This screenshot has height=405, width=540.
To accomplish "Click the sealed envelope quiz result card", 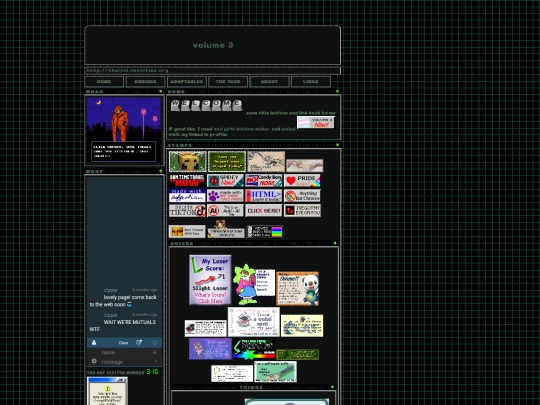I will [x=254, y=322].
